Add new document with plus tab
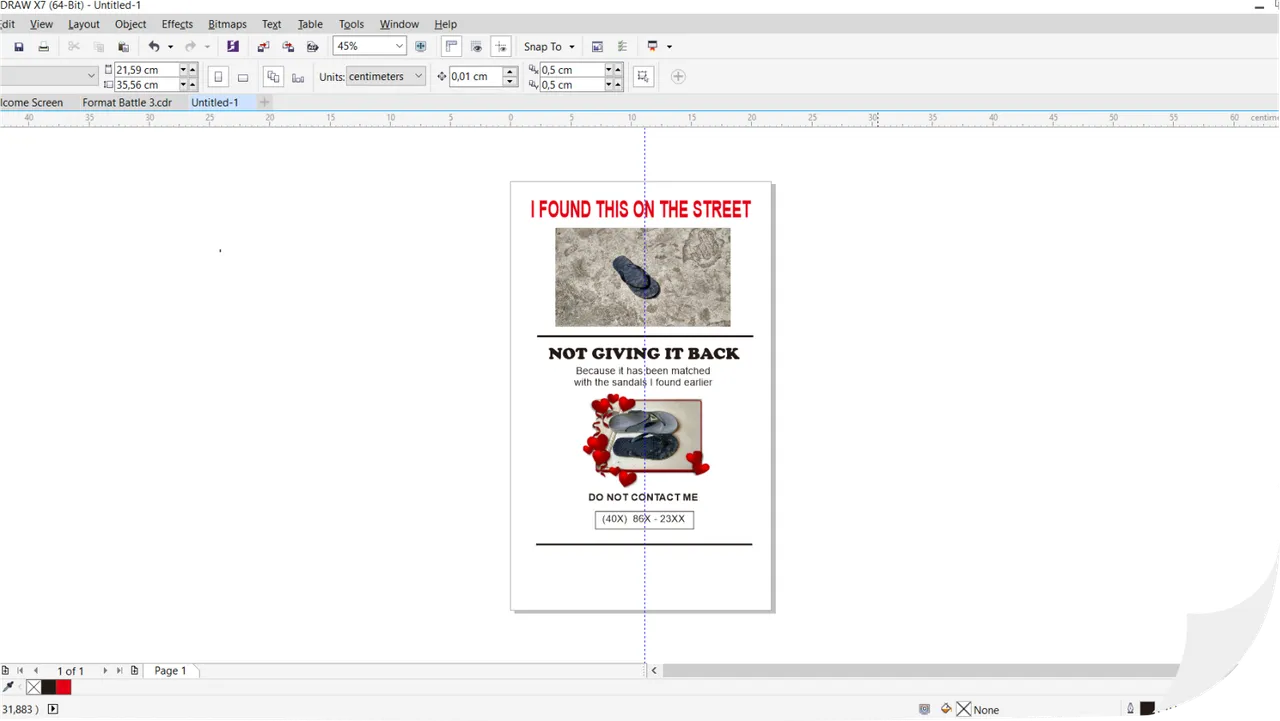The height and width of the screenshot is (721, 1280). coord(265,102)
